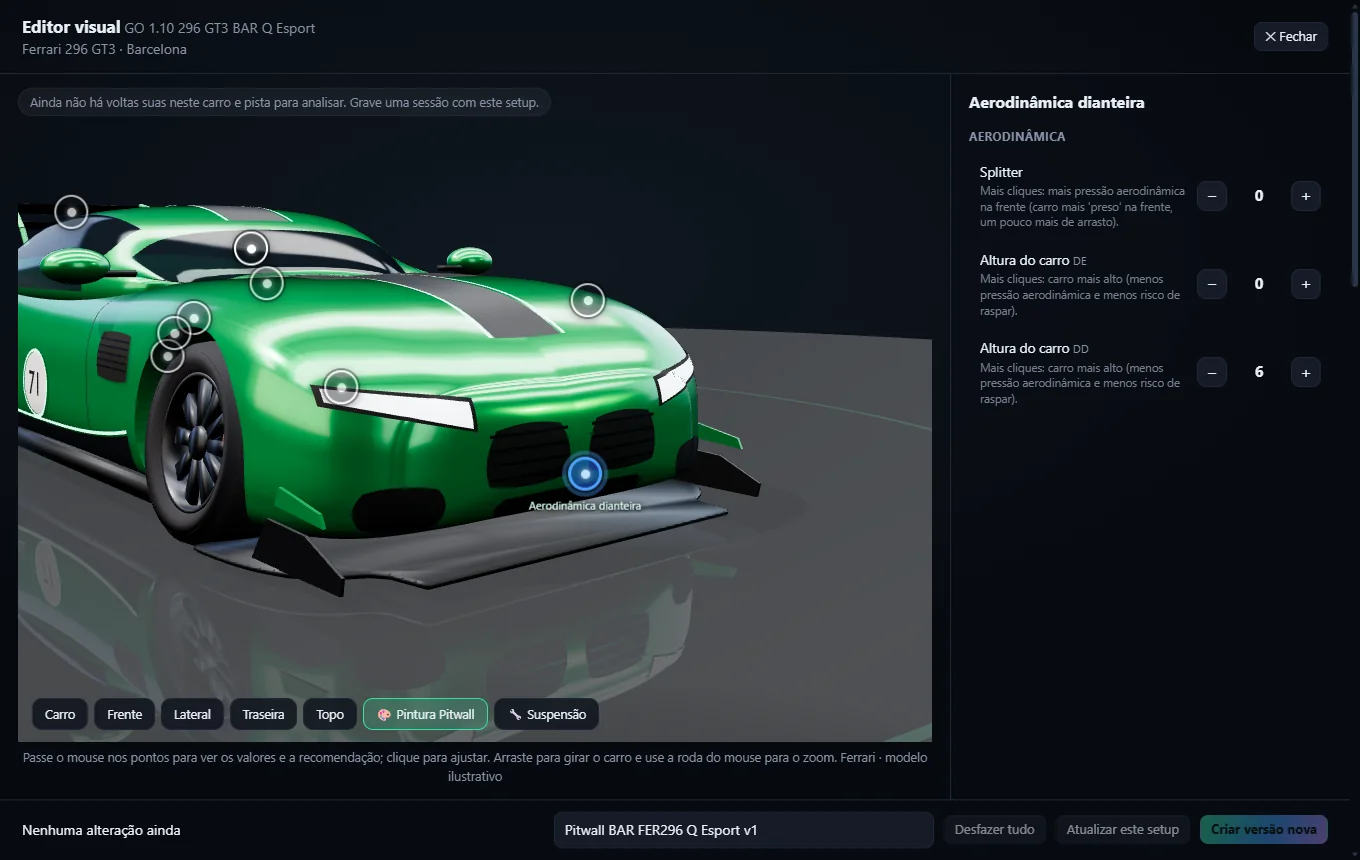Click the Aerodinâmica dianteira panel heading
Screen dimensions: 1360x860
[1056, 102]
